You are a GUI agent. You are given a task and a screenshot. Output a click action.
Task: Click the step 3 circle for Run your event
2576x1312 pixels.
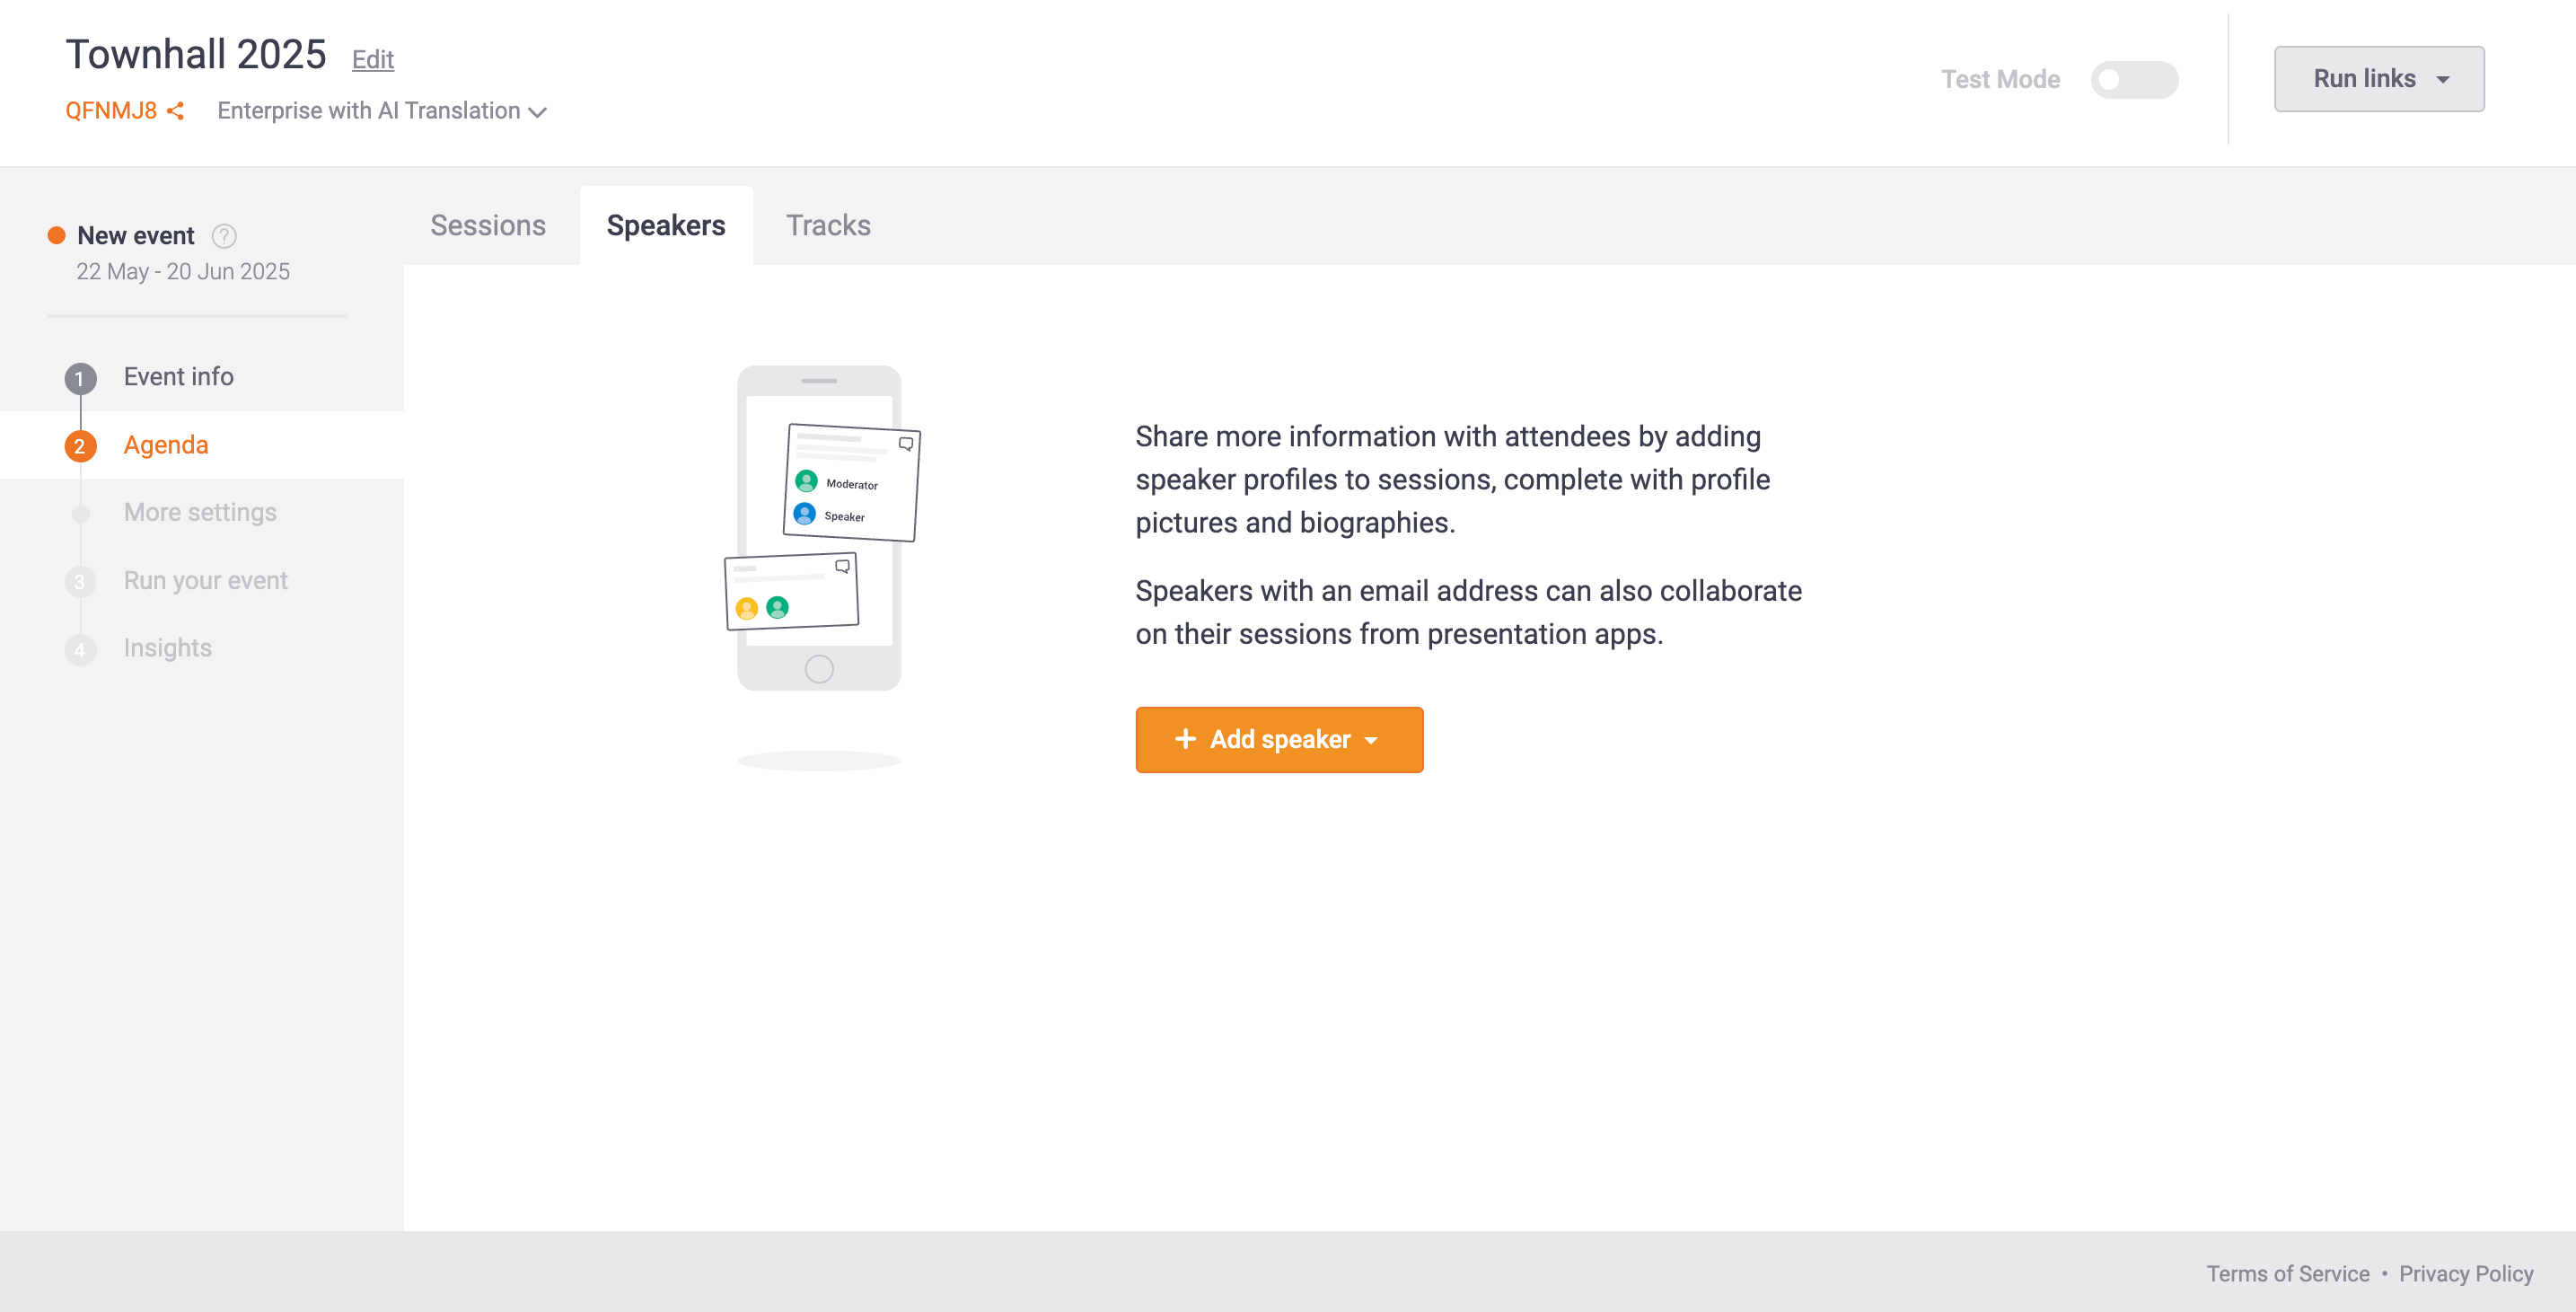click(80, 582)
